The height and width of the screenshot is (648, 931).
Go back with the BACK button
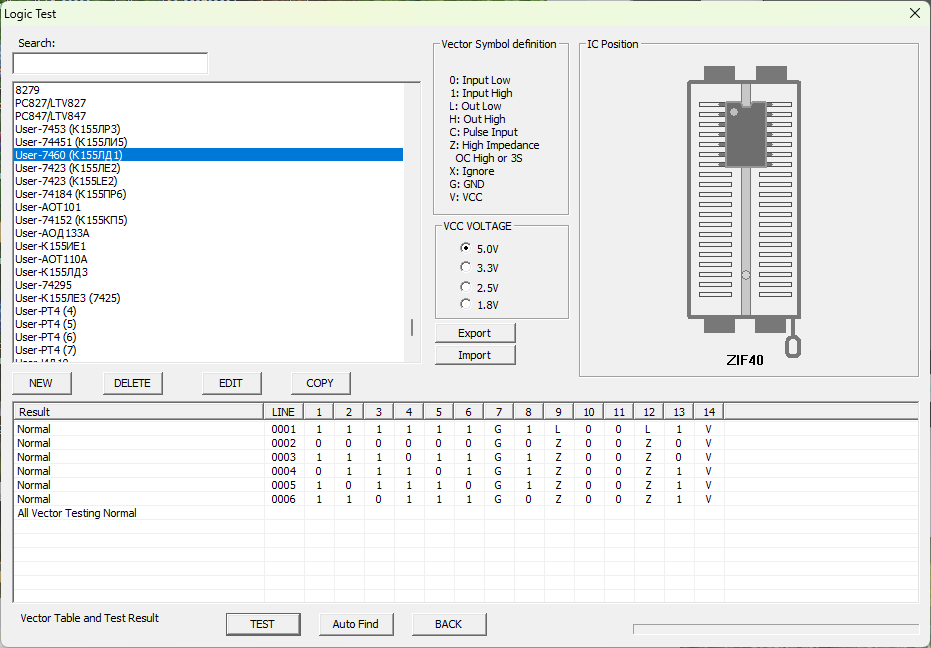pyautogui.click(x=448, y=624)
